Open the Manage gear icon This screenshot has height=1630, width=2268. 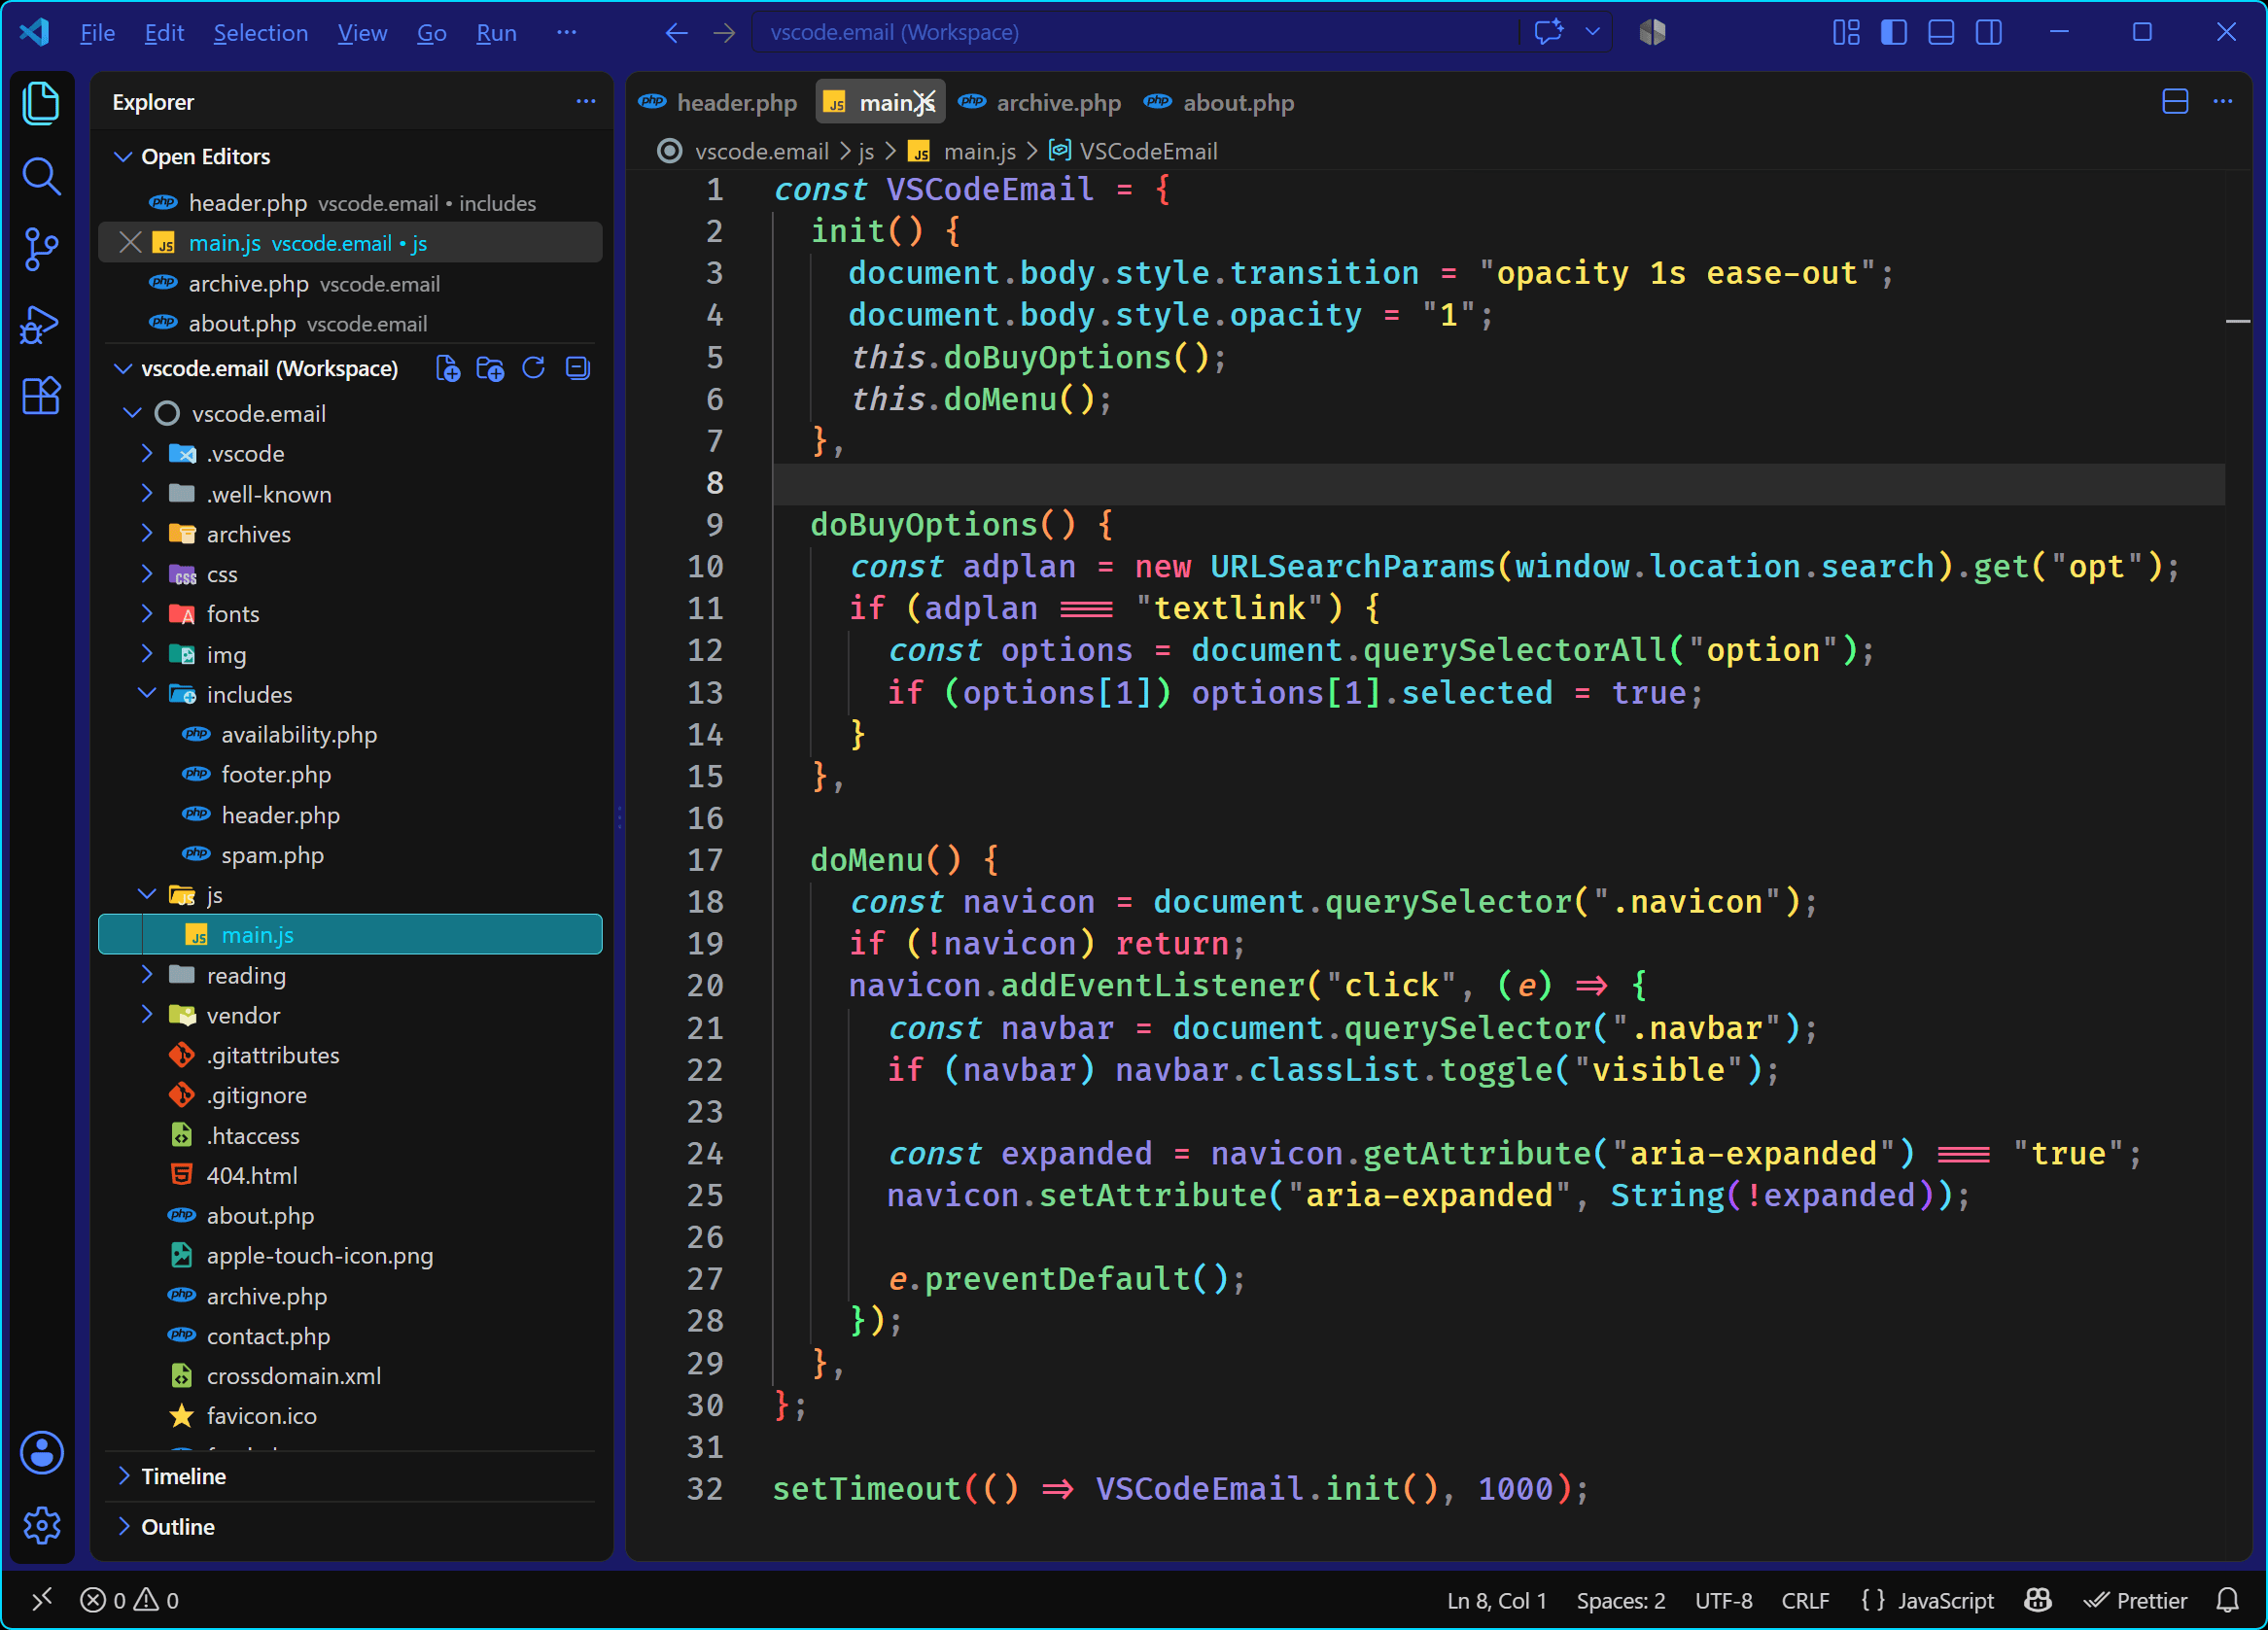[41, 1526]
